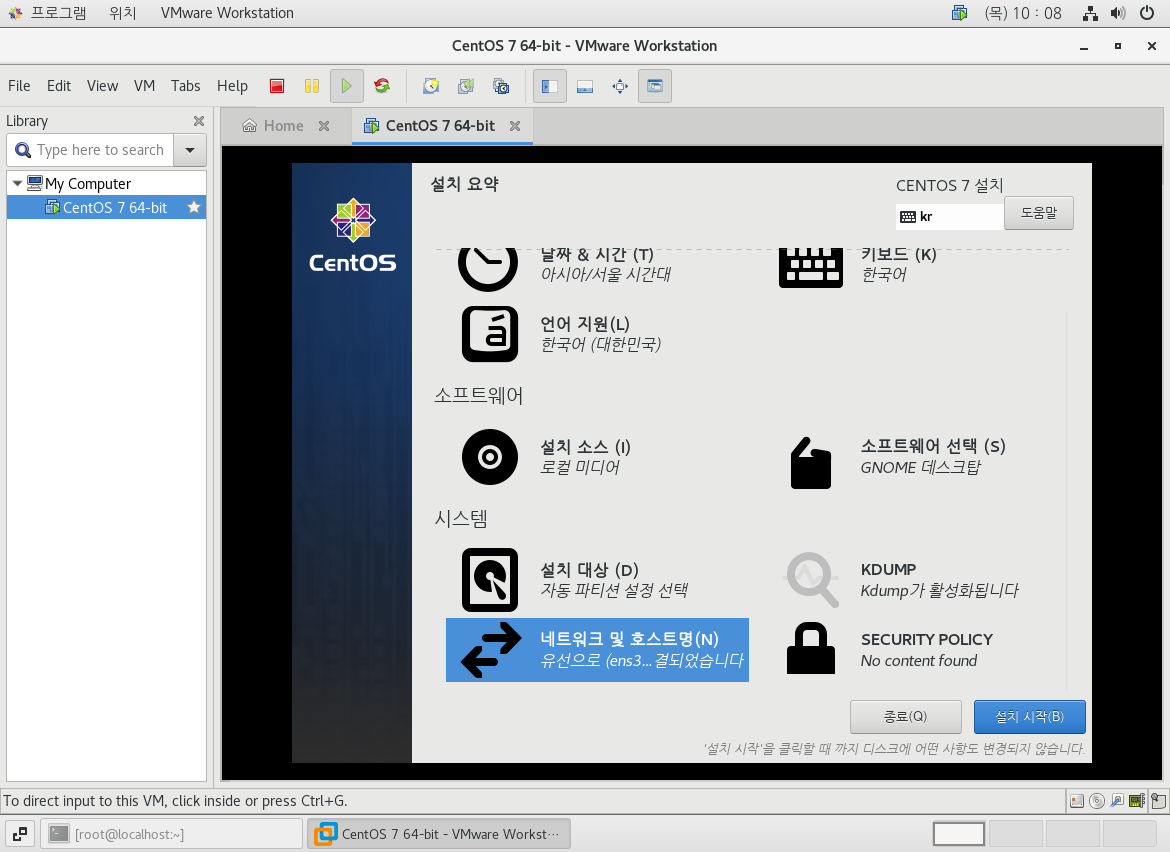The height and width of the screenshot is (852, 1170).
Task: Click the full screen mode icon
Action: (620, 86)
